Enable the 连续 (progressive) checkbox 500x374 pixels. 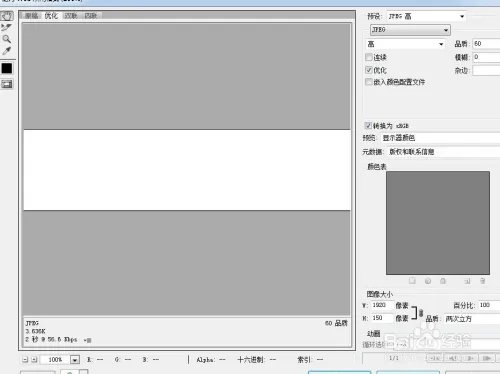[x=369, y=57]
